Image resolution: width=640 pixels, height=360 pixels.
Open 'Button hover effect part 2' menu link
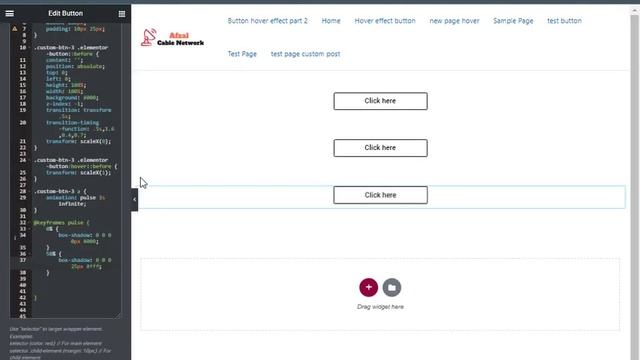click(x=268, y=21)
